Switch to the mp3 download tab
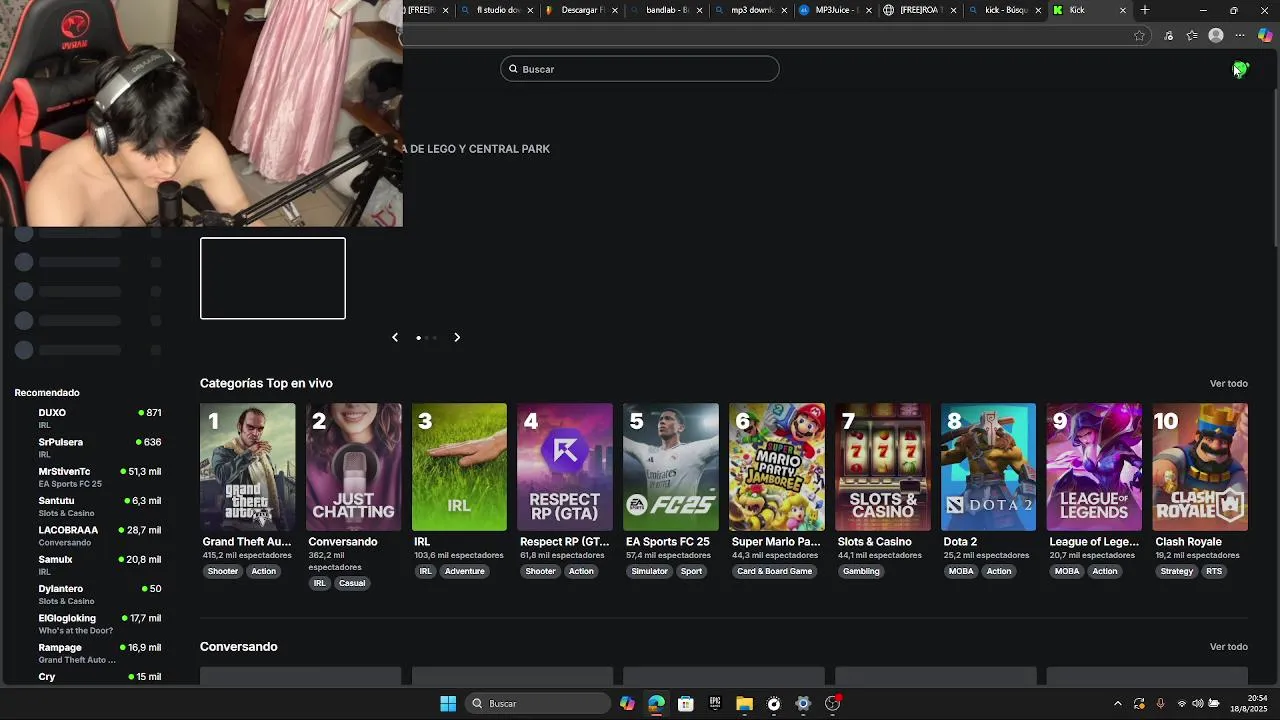 coord(750,10)
